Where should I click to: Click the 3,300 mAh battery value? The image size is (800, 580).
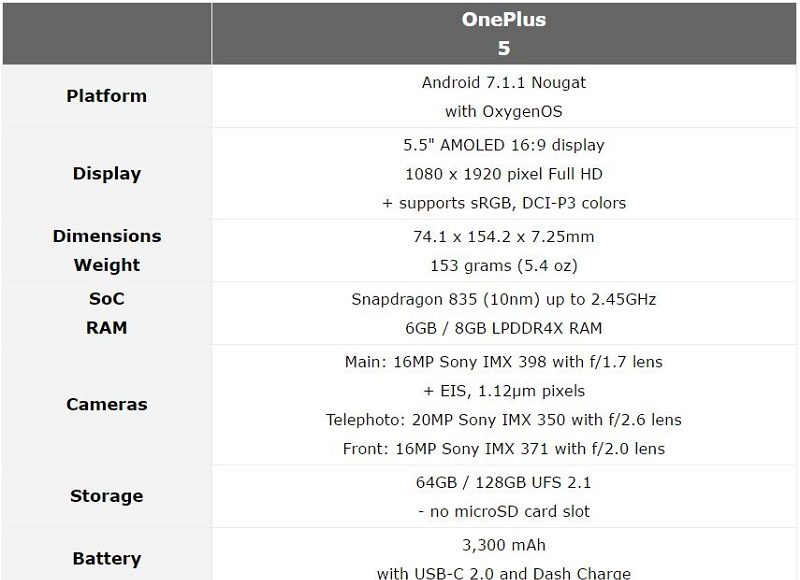(504, 545)
